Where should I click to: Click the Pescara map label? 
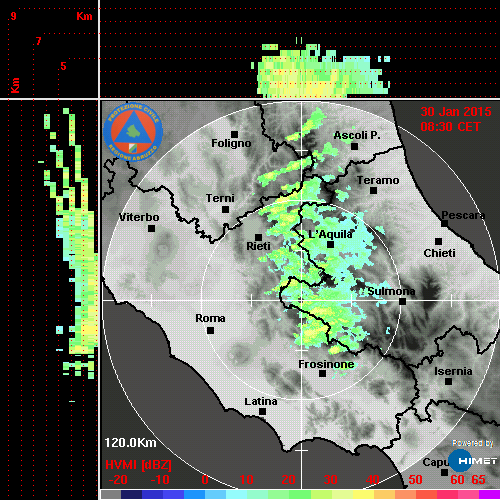click(463, 215)
